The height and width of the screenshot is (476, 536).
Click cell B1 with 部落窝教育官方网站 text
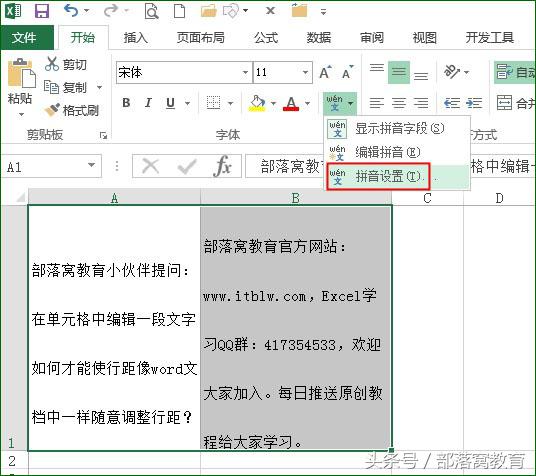tap(296, 328)
